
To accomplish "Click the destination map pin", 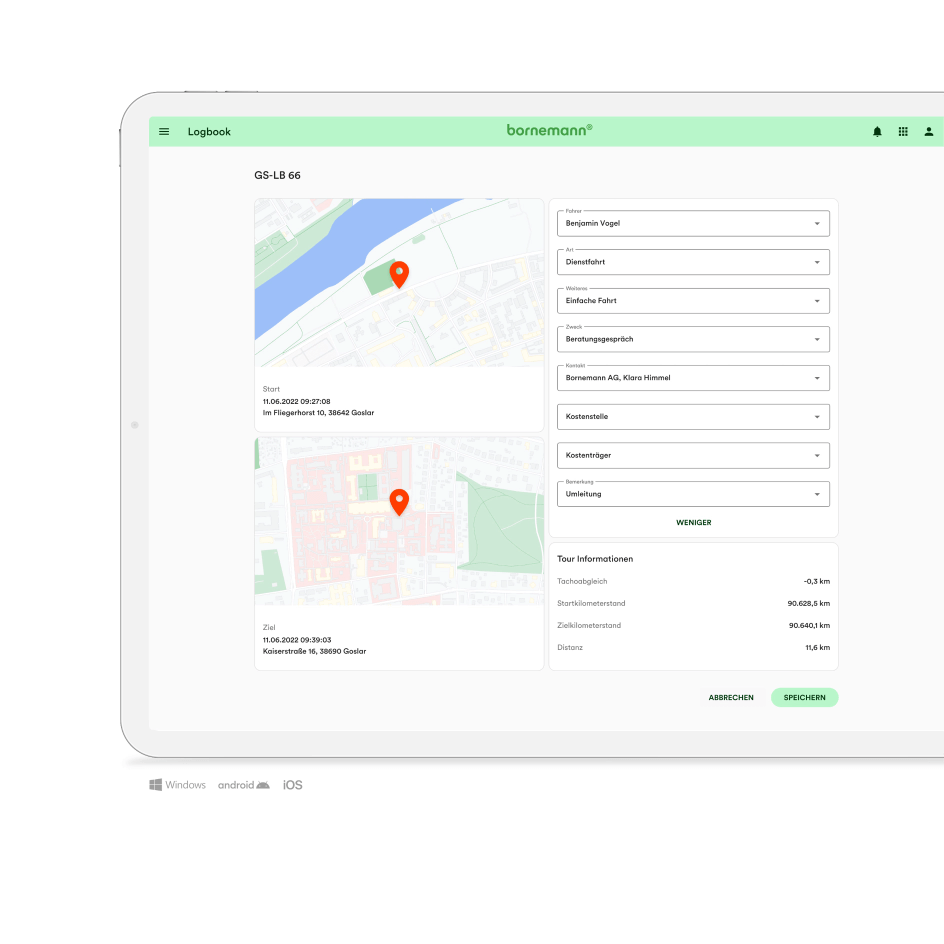I will pos(399,501).
